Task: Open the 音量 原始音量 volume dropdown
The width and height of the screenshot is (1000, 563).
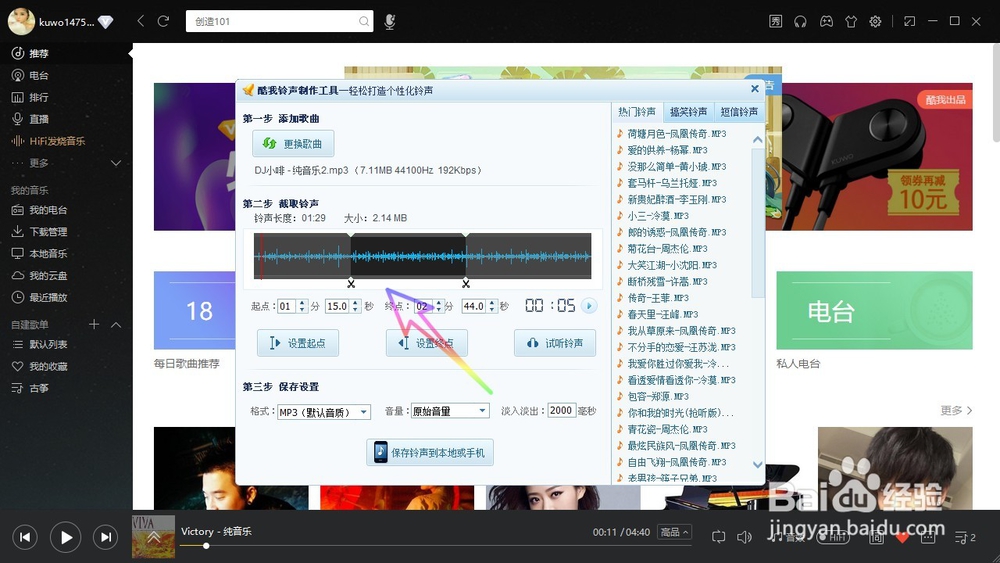Action: [450, 411]
